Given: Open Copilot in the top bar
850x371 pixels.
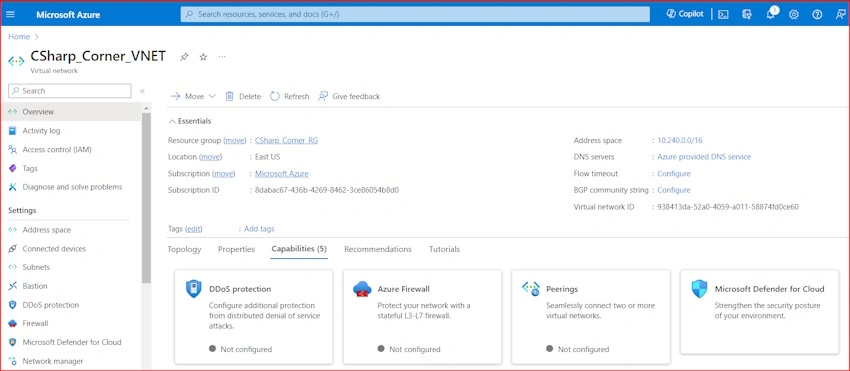Looking at the screenshot, I should point(685,14).
